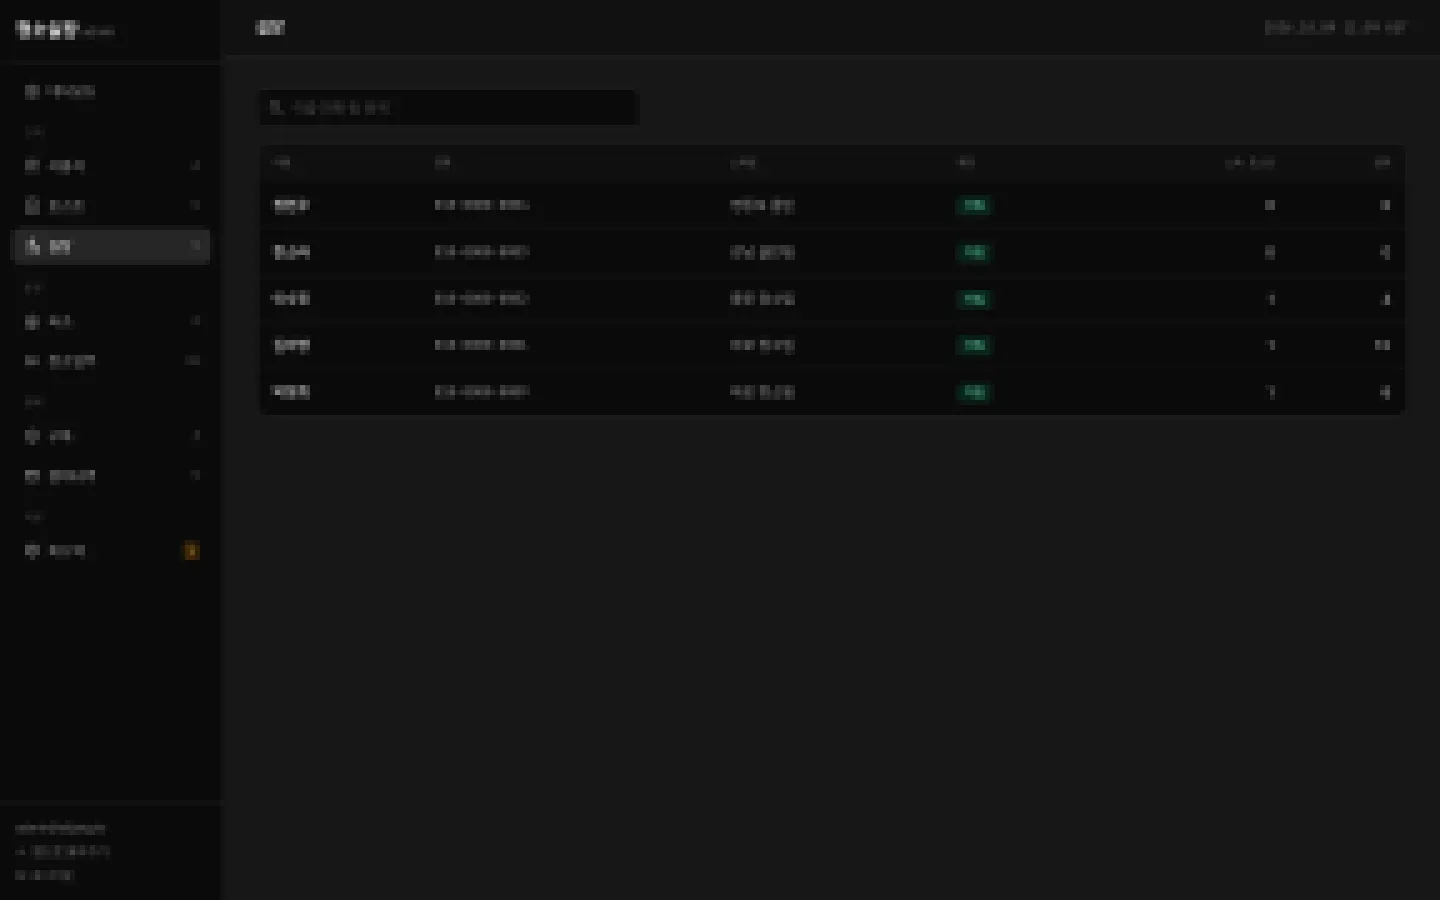Click the orange badge in the sidebar
This screenshot has height=900, width=1440.
(x=191, y=551)
